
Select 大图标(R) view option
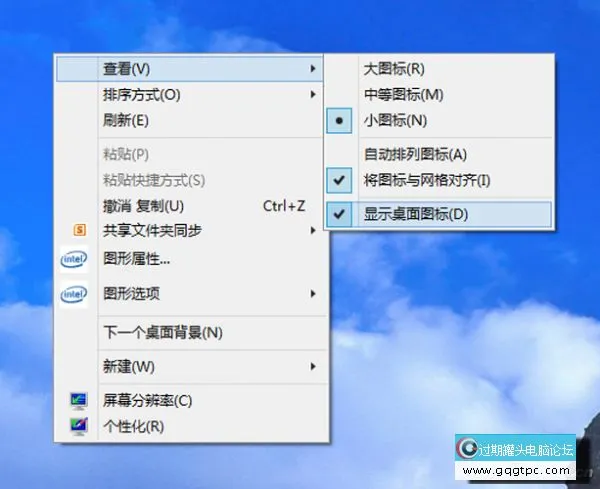pos(439,69)
